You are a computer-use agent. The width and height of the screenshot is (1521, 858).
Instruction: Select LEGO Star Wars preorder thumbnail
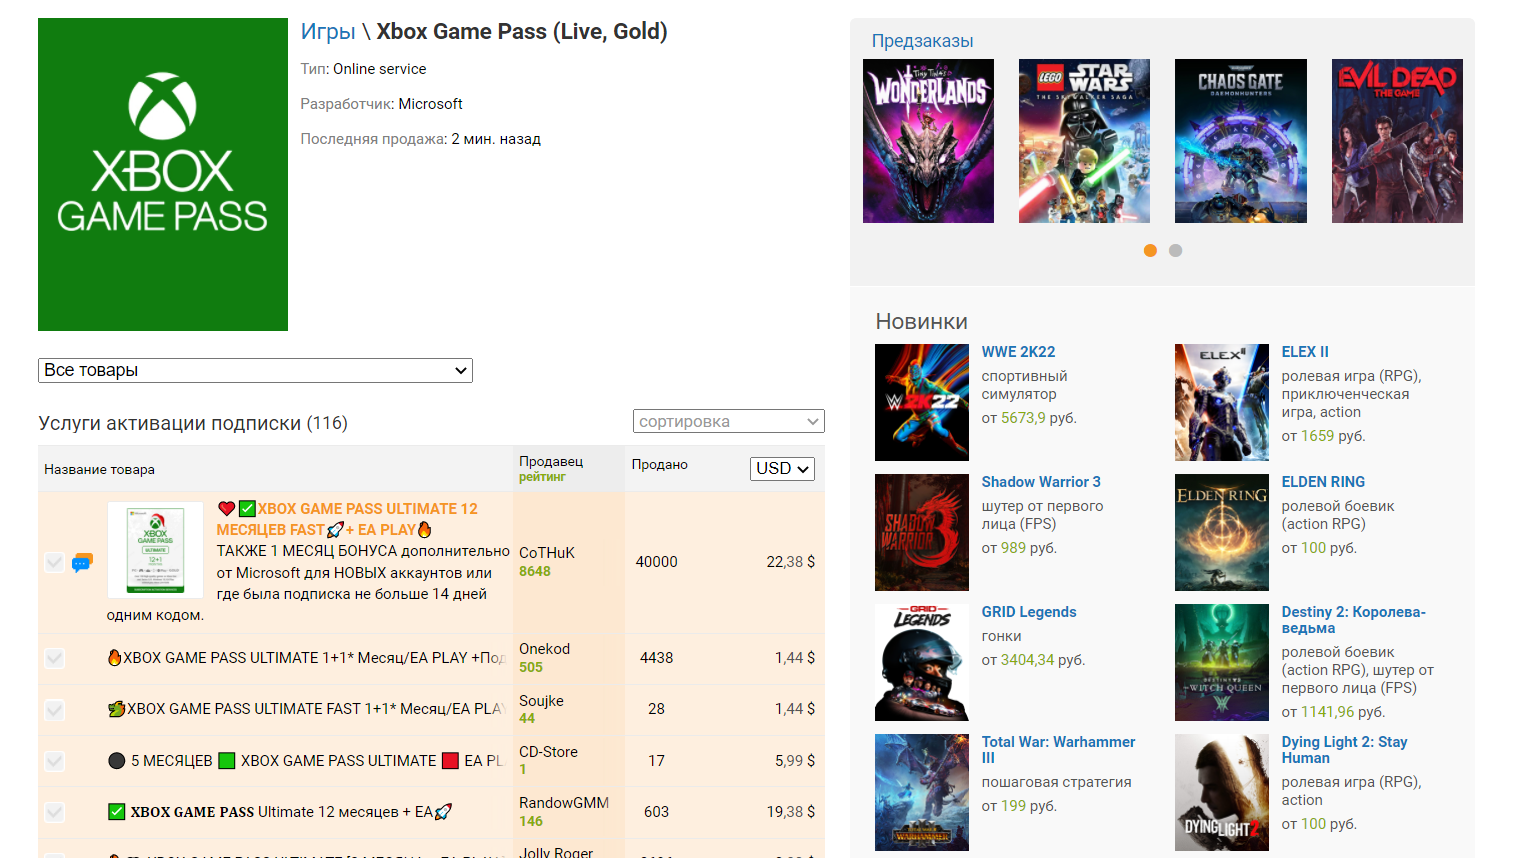pyautogui.click(x=1084, y=141)
